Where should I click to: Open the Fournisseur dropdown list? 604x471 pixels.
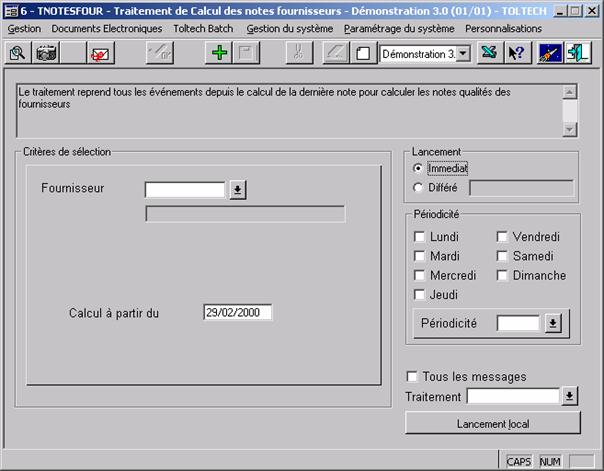237,190
